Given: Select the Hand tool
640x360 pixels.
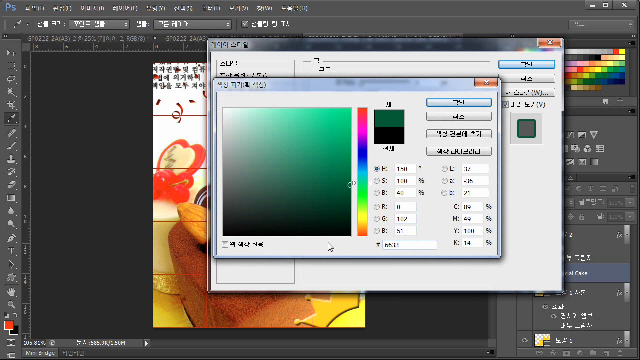Looking at the screenshot, I should tap(11, 291).
